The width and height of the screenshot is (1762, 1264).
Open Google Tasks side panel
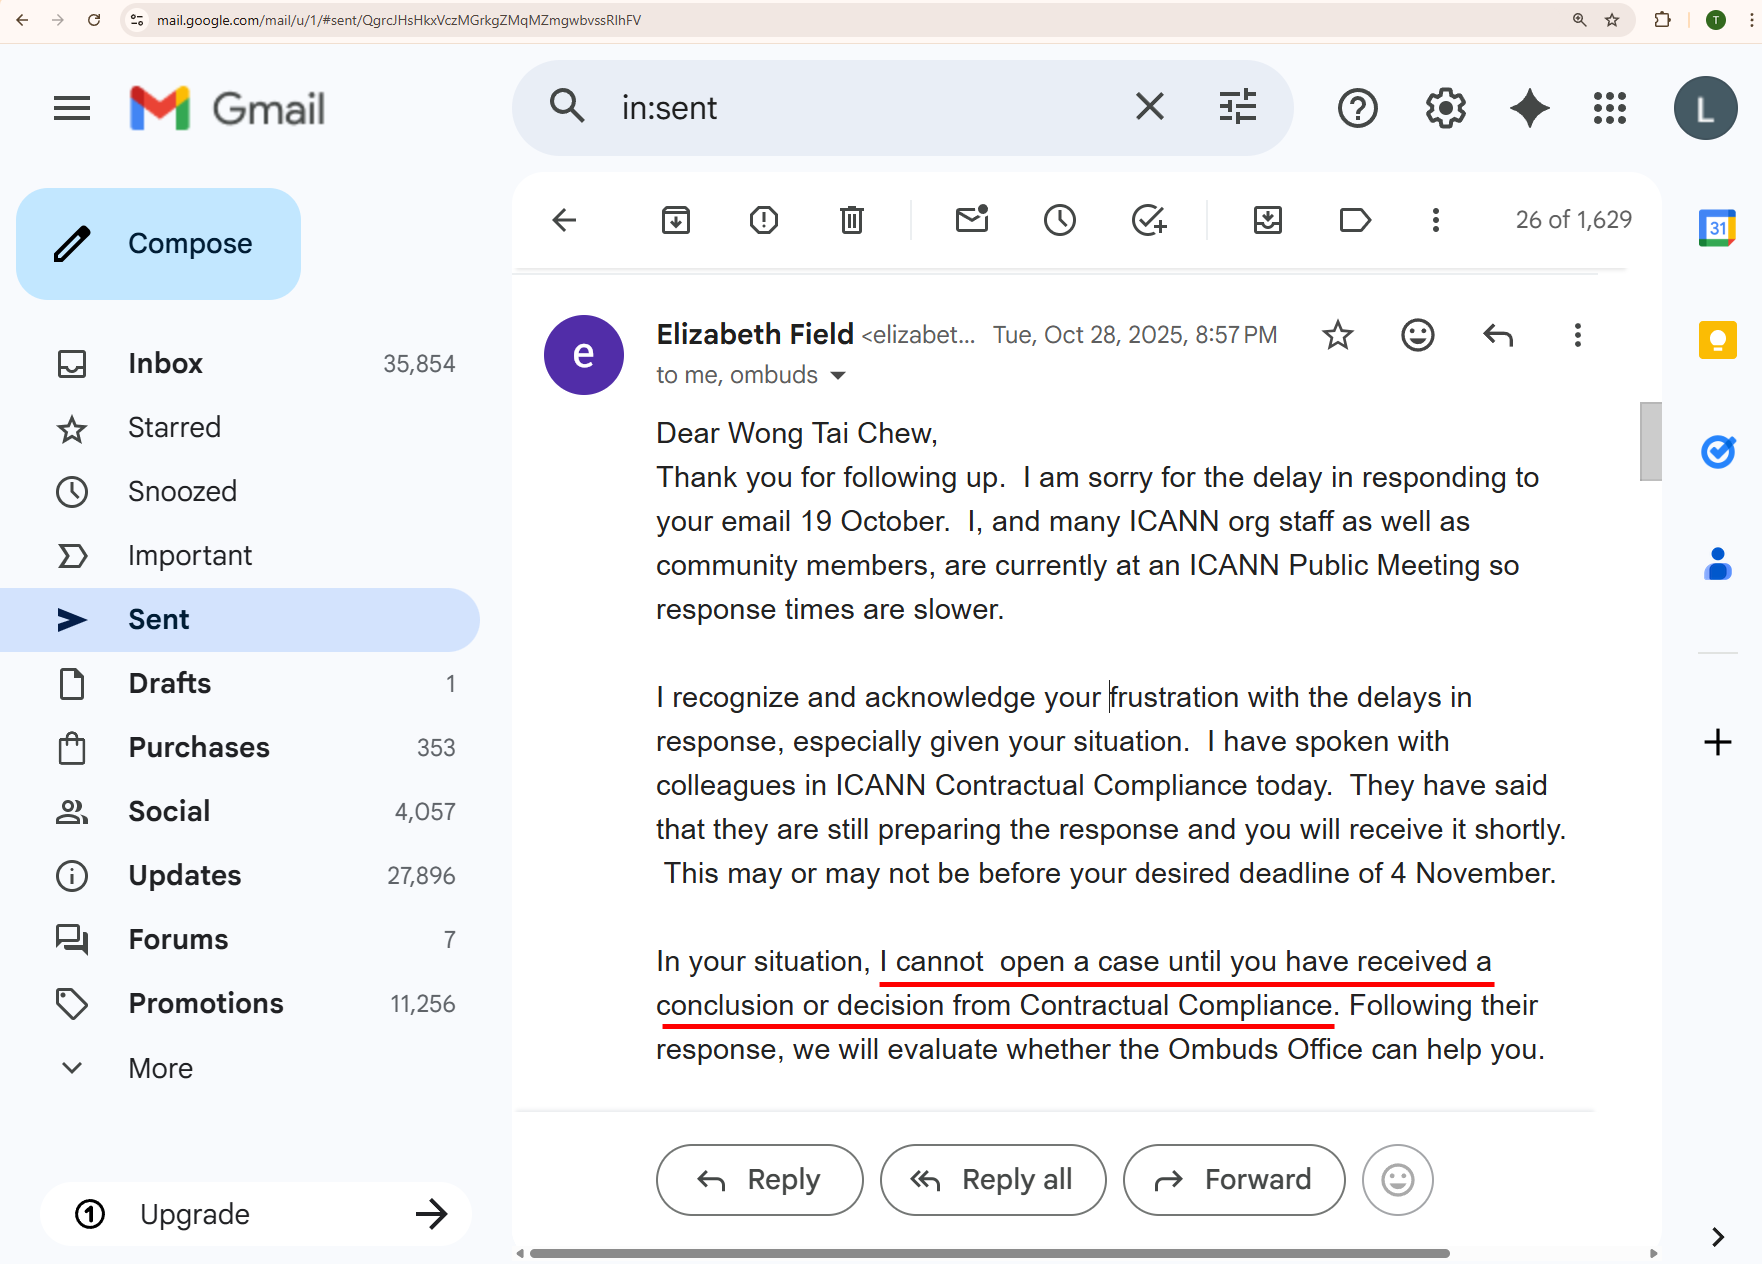point(1718,452)
